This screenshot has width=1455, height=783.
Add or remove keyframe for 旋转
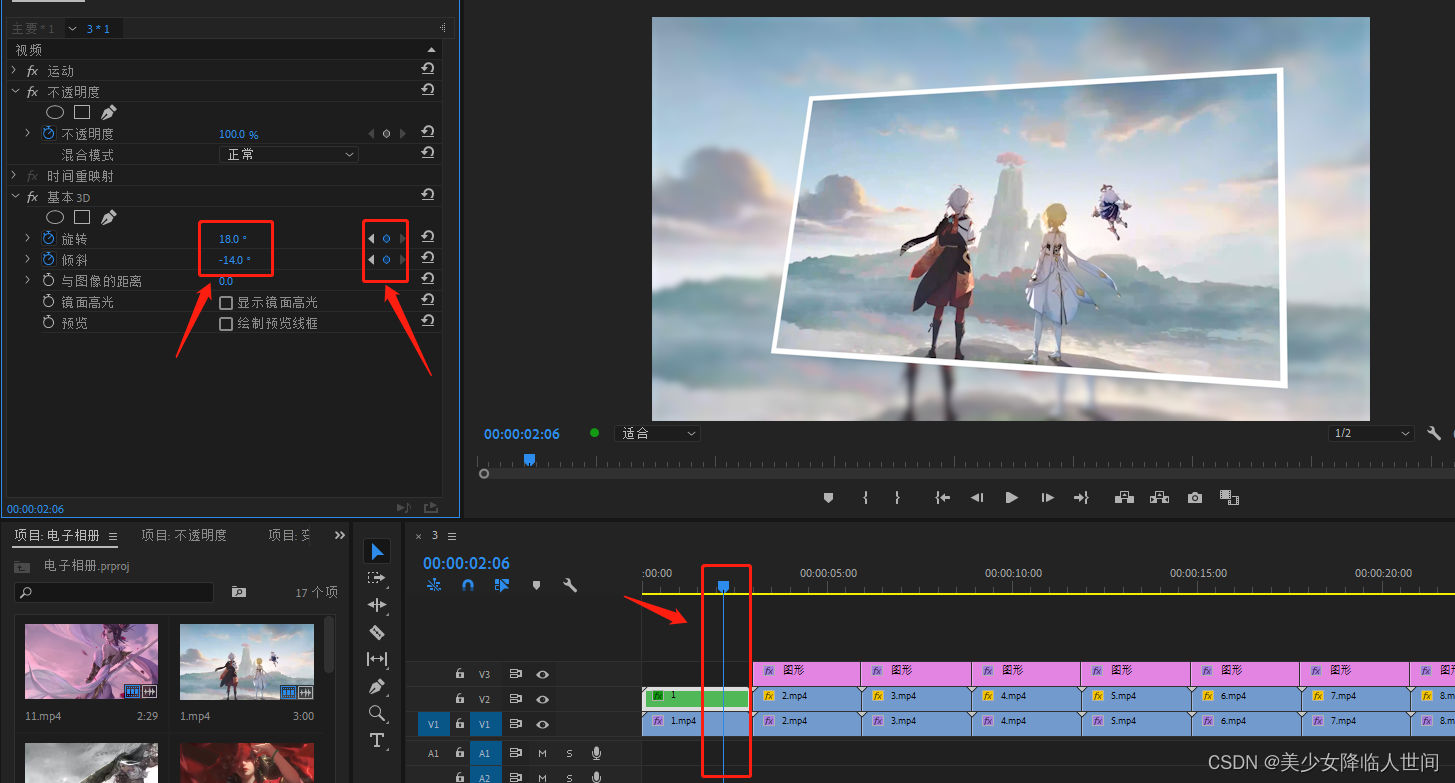pyautogui.click(x=386, y=238)
